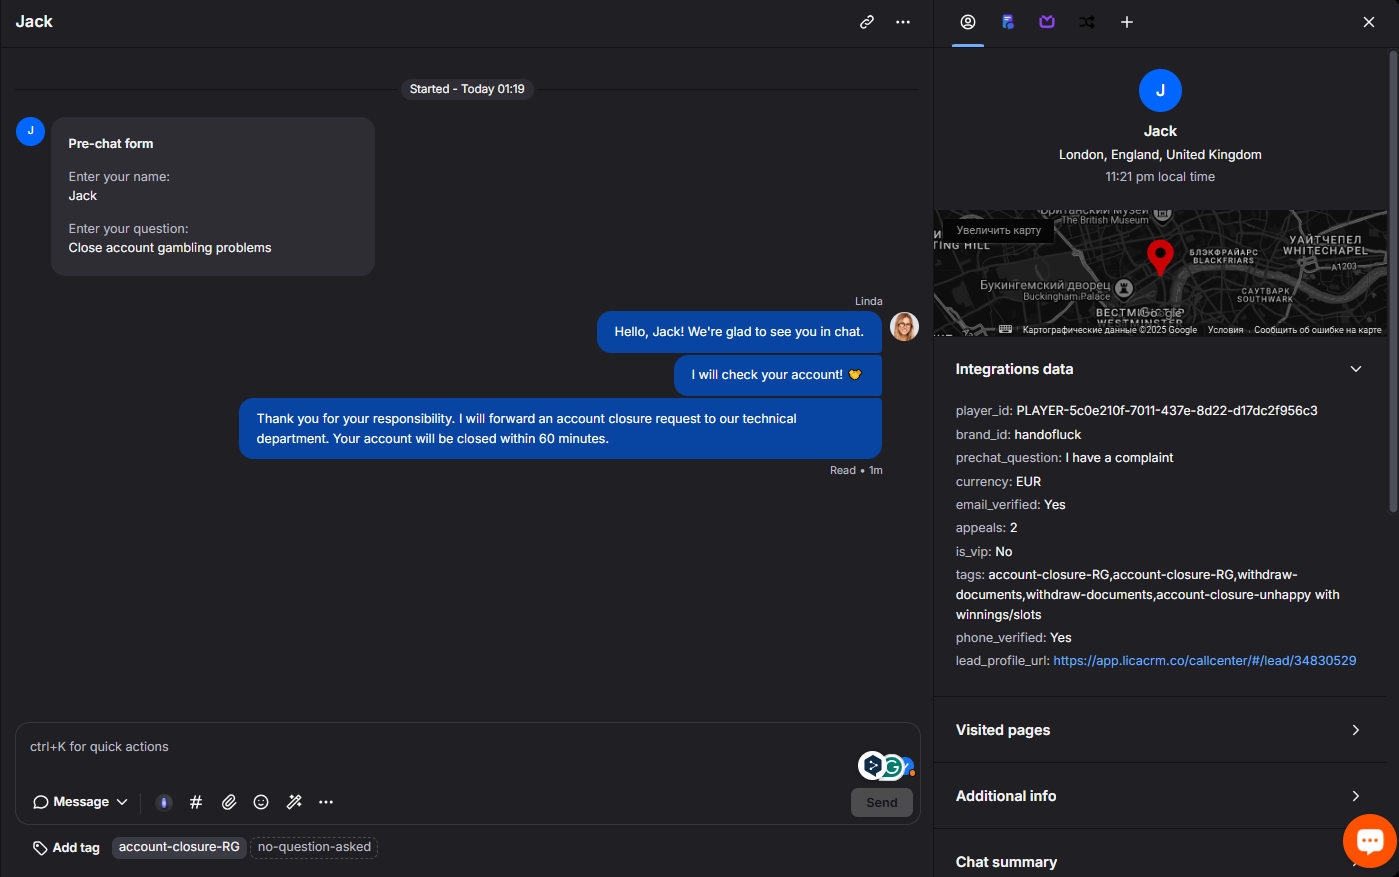Click the details panel vertical scrollbar
Screen dimensions: 1399x877
1393,280
